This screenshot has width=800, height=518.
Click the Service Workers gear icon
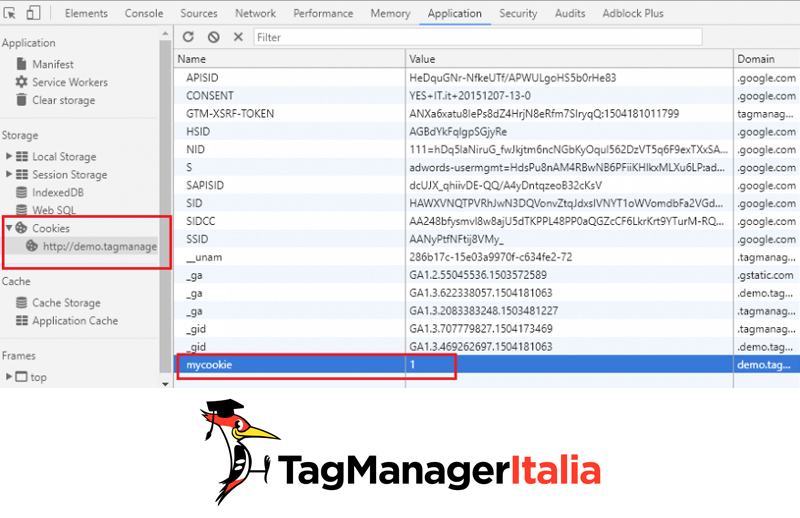(x=21, y=82)
